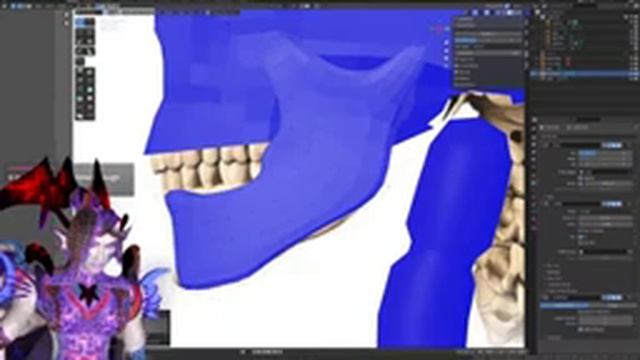This screenshot has width=640, height=360.
Task: Toggle display buttons on the third modifier header
Action: [611, 297]
